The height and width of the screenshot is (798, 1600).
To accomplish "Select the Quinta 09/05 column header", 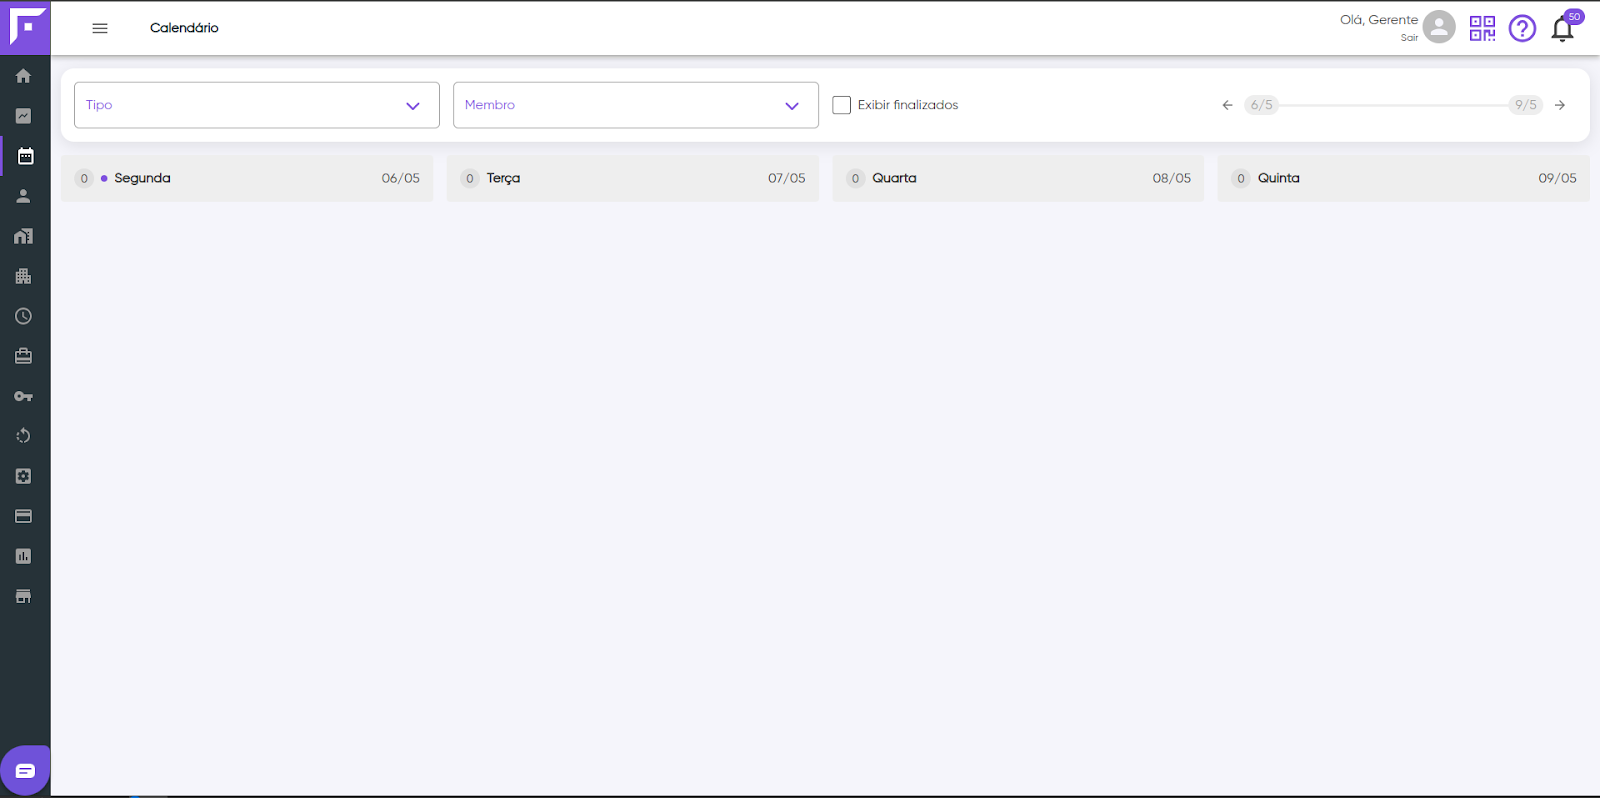I will [1404, 178].
